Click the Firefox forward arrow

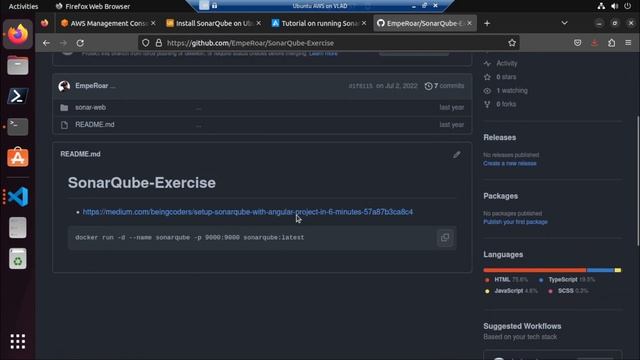(63, 43)
